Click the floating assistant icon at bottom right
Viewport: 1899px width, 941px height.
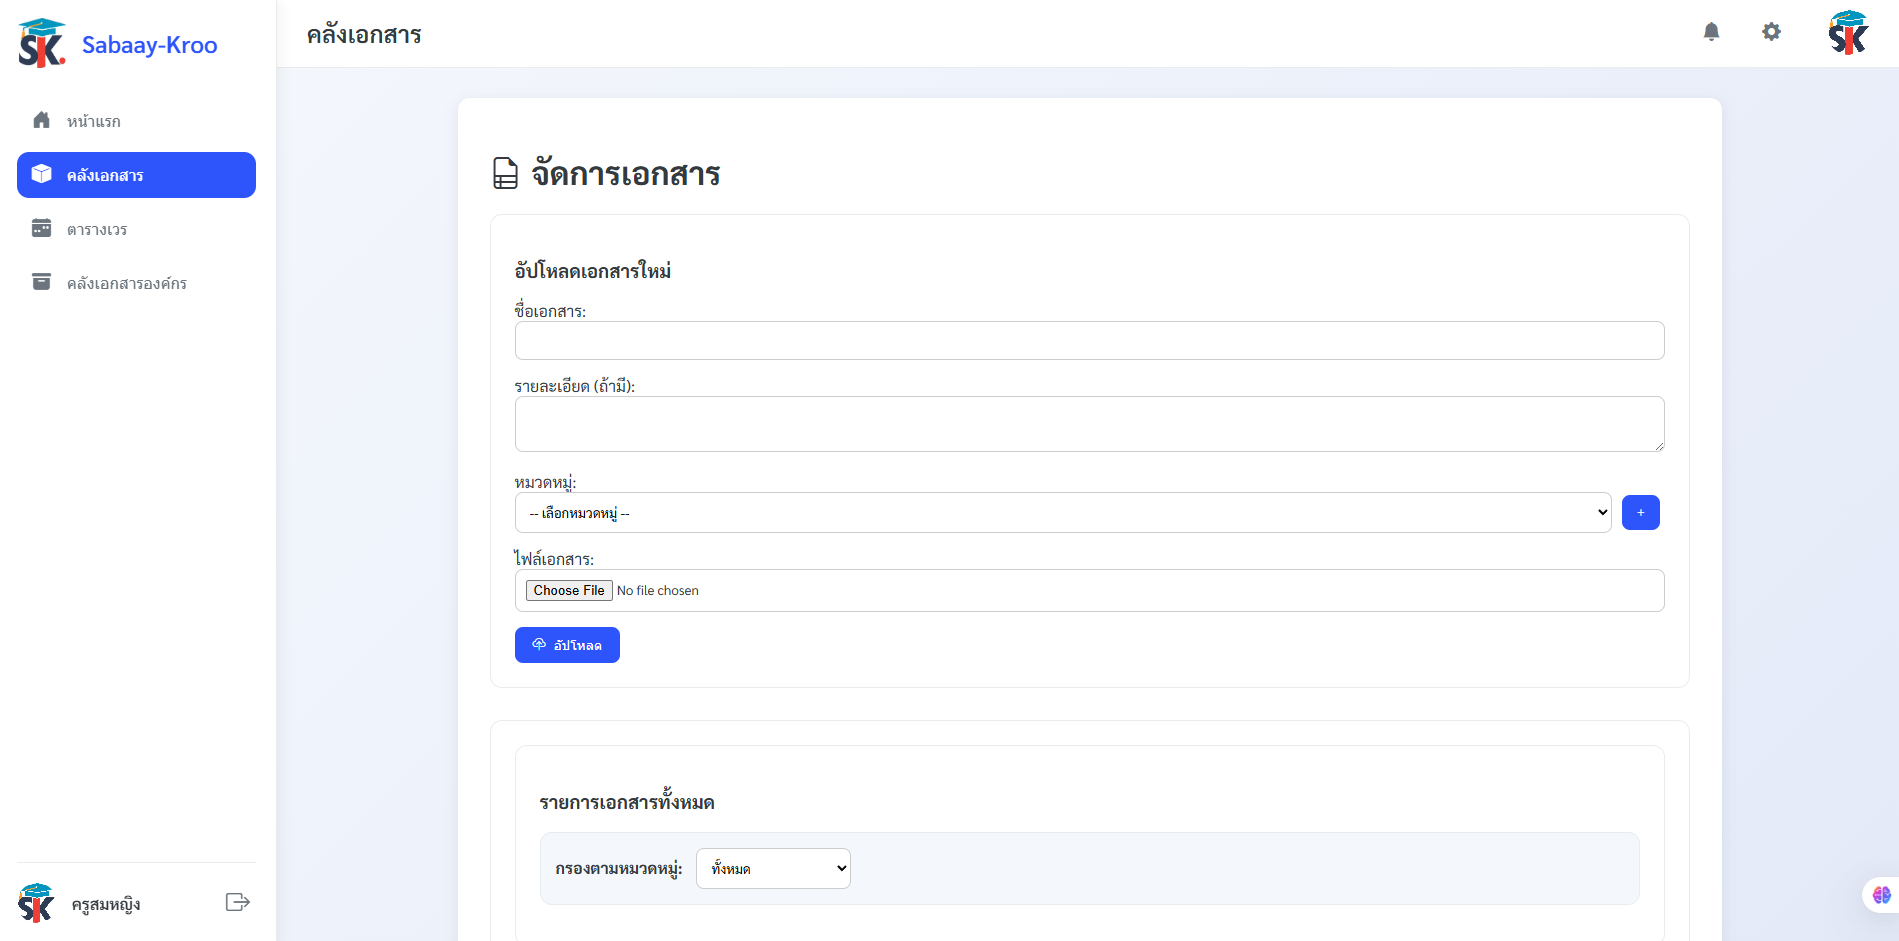1880,895
